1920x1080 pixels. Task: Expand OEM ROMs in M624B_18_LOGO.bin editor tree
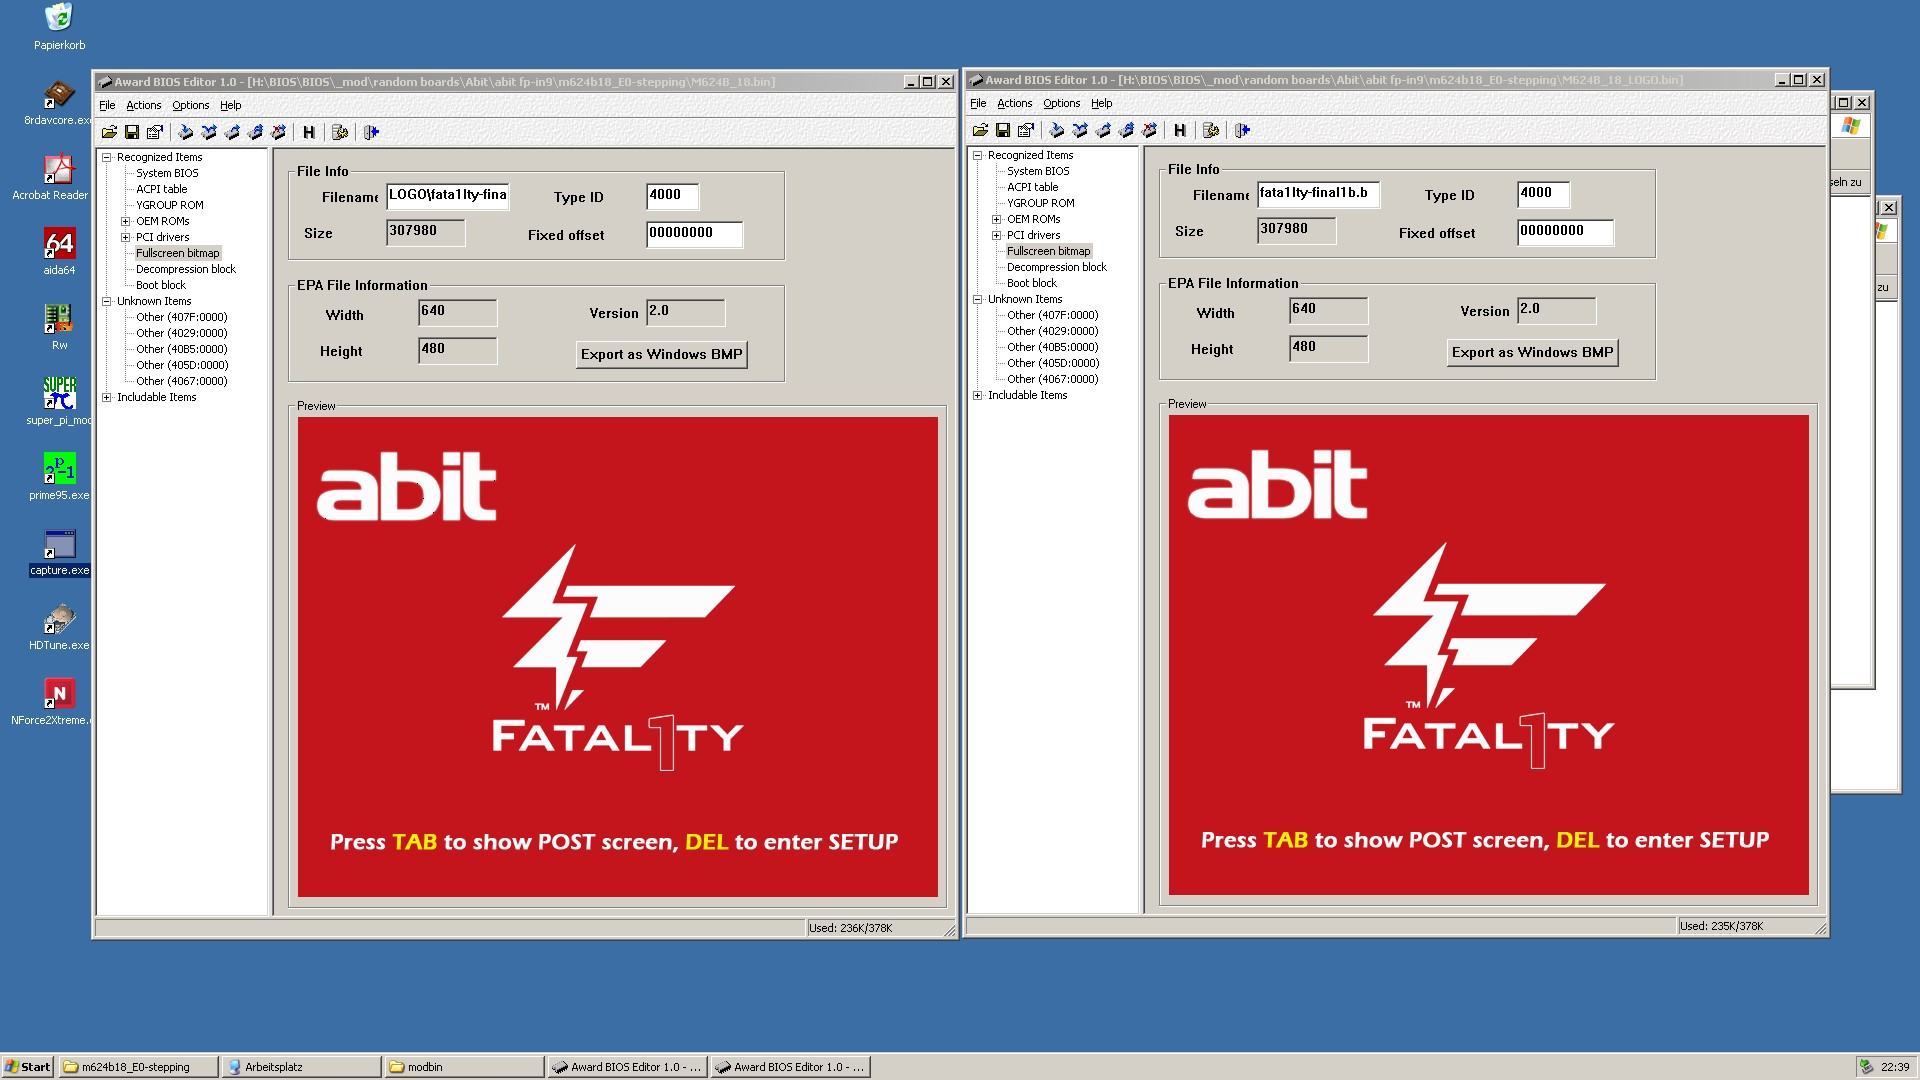(x=997, y=219)
